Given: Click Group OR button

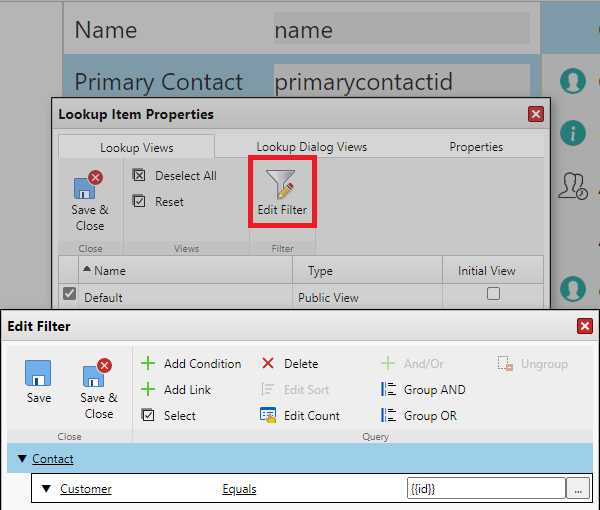Looking at the screenshot, I should coord(419,415).
